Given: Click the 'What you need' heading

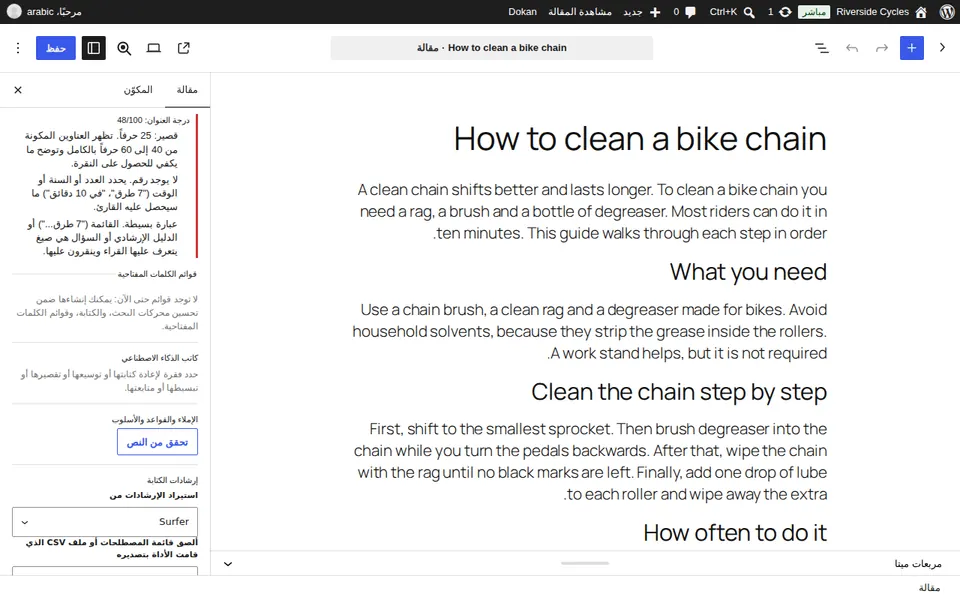Looking at the screenshot, I should pyautogui.click(x=748, y=272).
